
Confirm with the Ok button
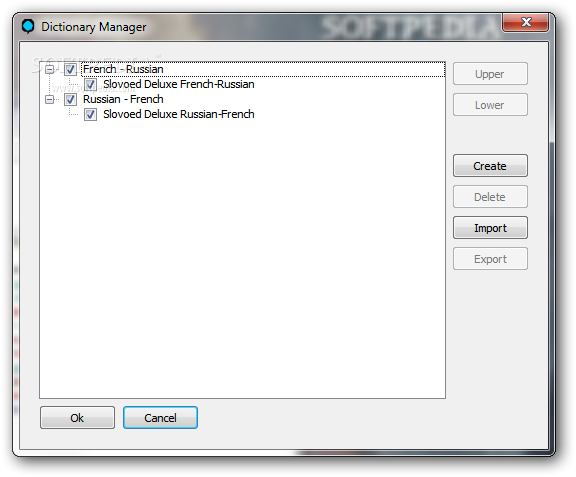(x=77, y=417)
